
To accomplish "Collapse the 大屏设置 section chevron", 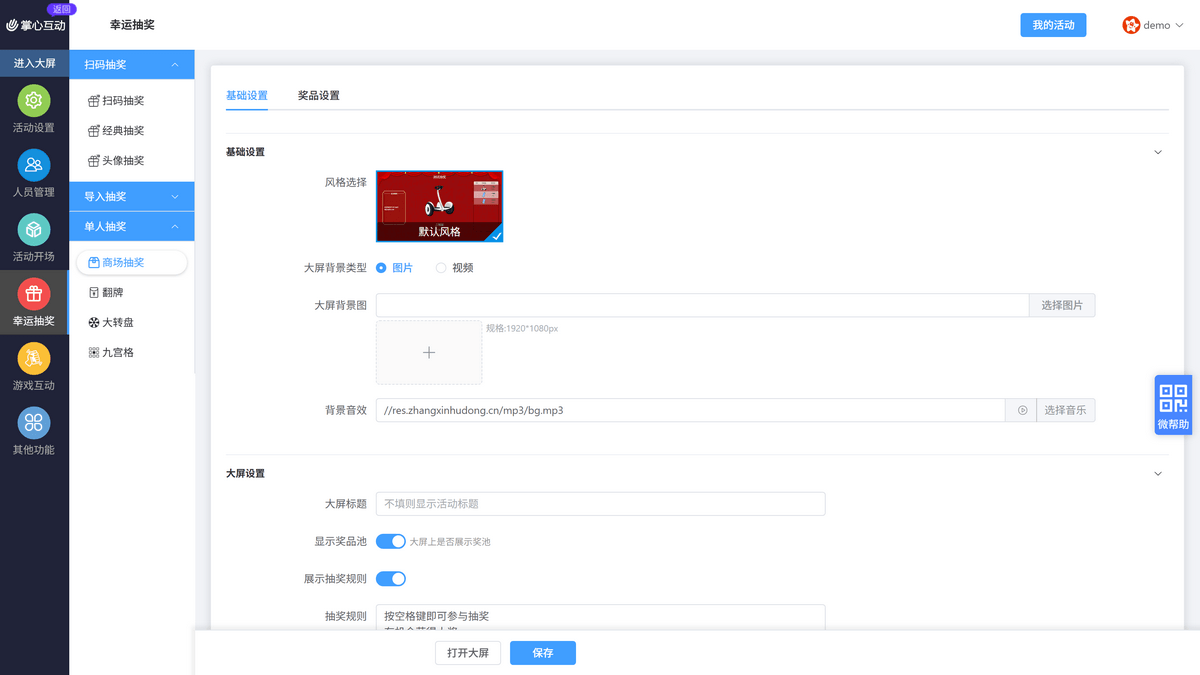I will point(1158,473).
